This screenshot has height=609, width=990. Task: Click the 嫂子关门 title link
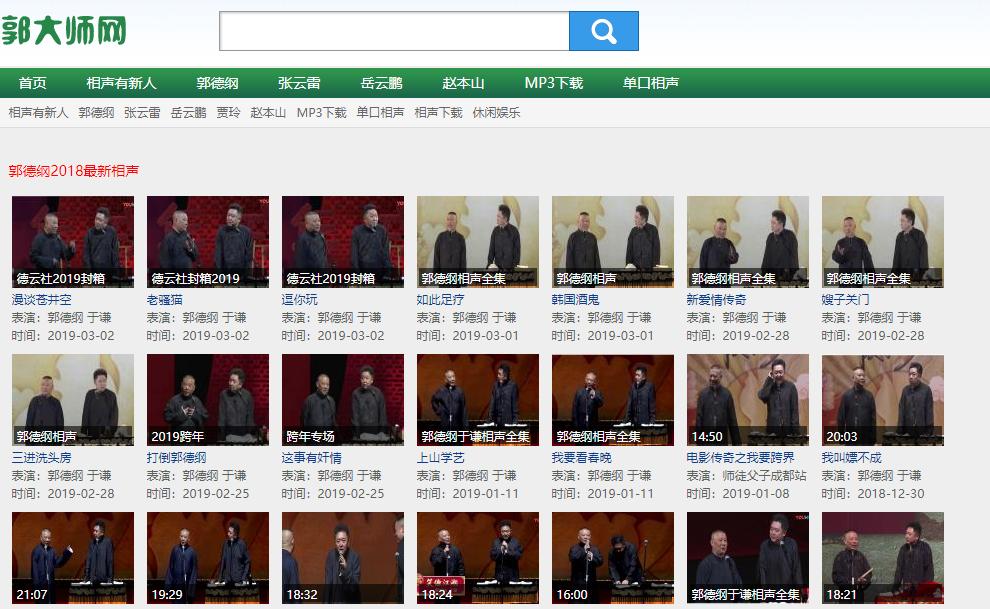[846, 300]
